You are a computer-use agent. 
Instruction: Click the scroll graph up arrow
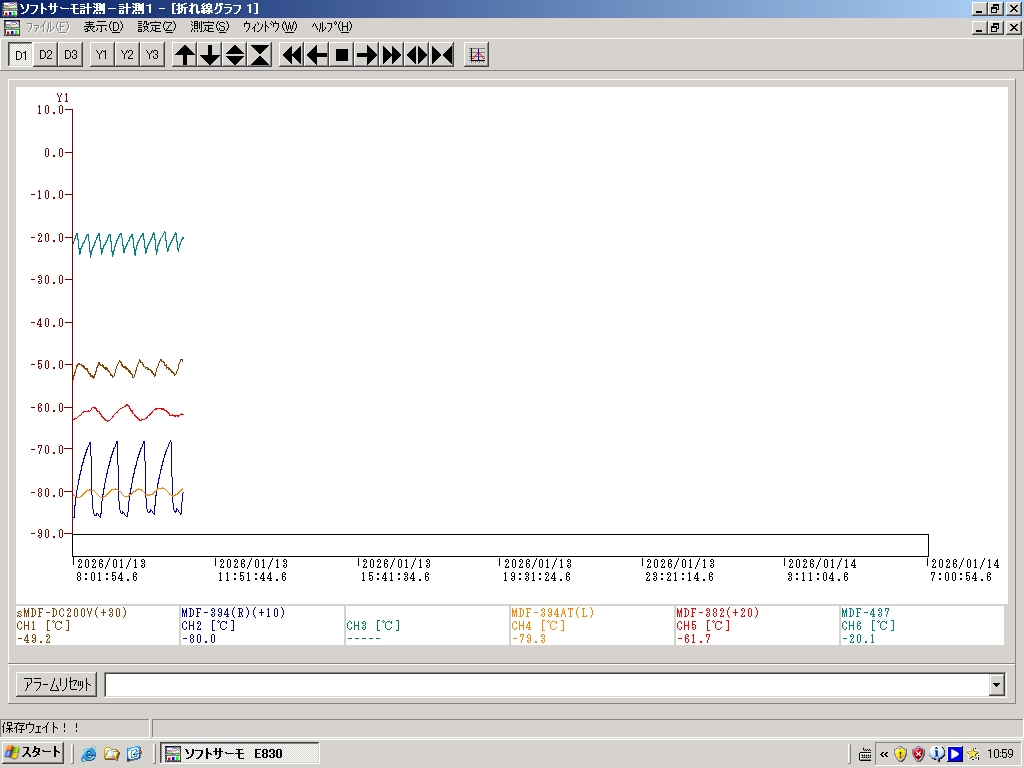click(x=185, y=55)
